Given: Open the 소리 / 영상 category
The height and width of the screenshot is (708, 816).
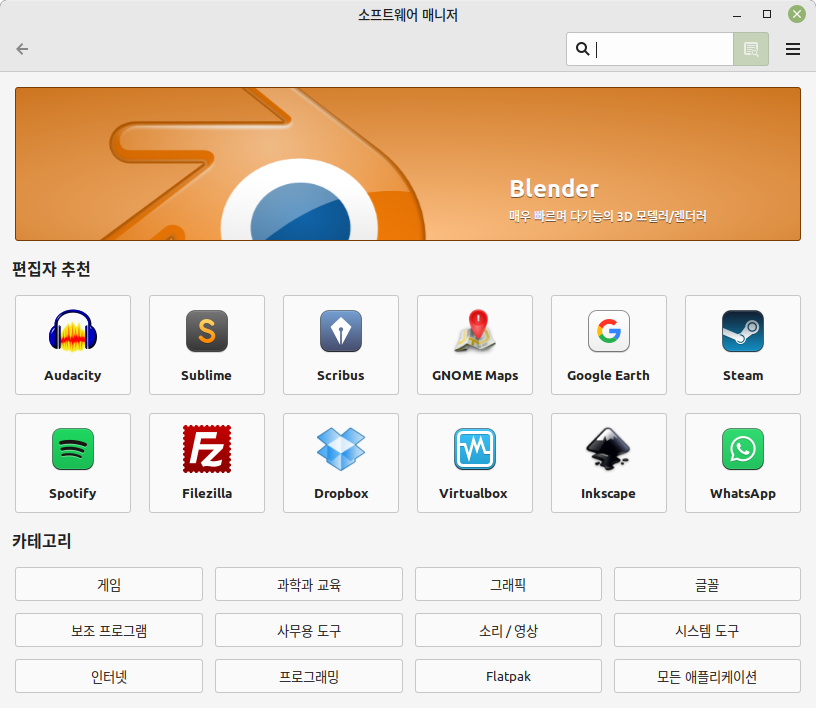Looking at the screenshot, I should 508,630.
